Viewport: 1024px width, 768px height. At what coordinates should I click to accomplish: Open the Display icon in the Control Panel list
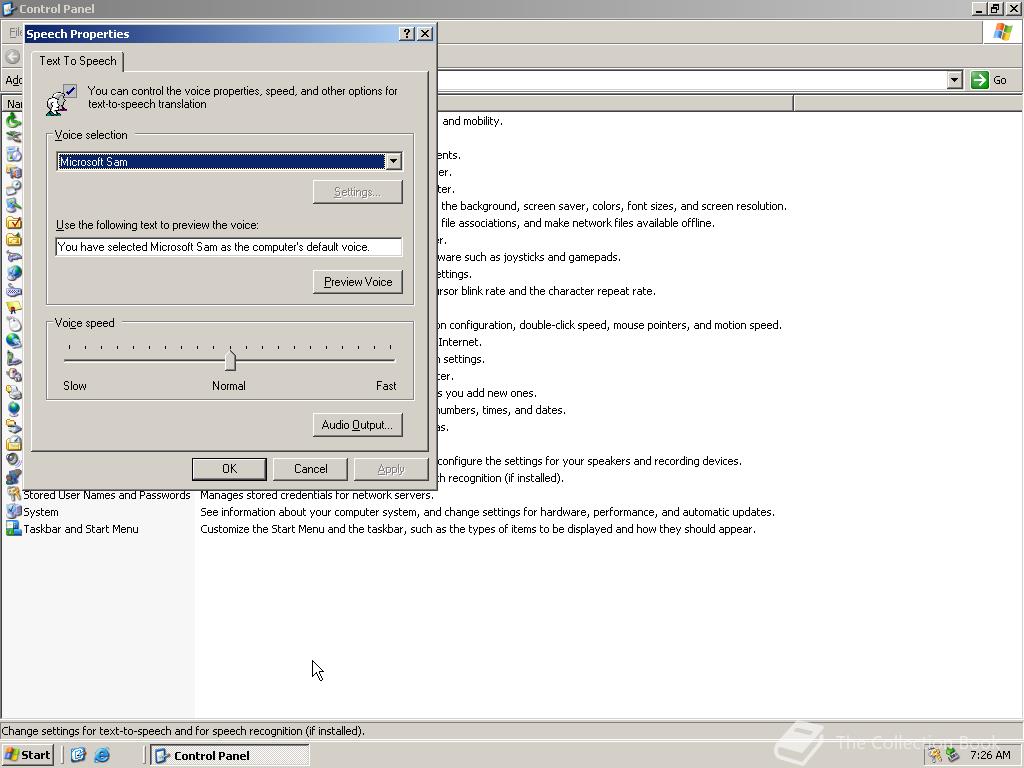14,206
